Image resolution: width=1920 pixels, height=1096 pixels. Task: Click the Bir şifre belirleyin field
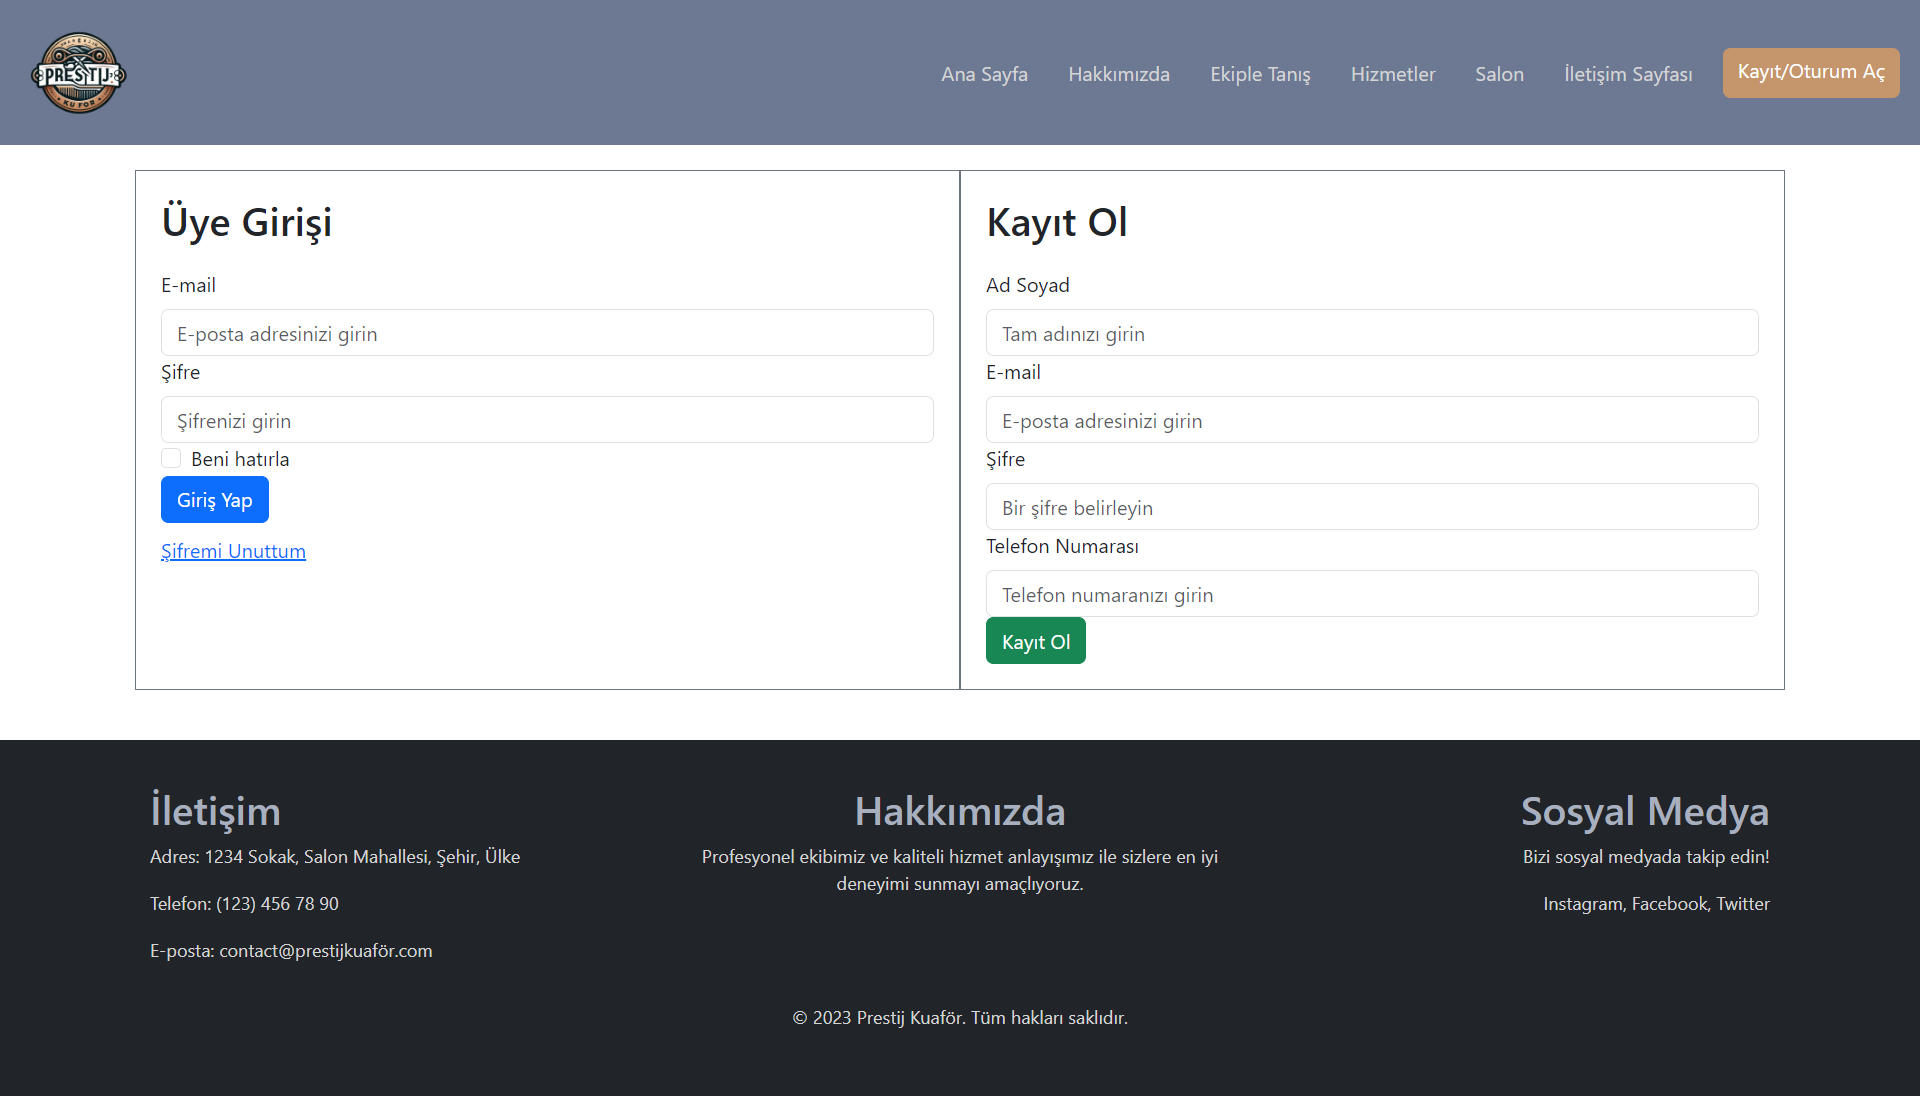1371,507
